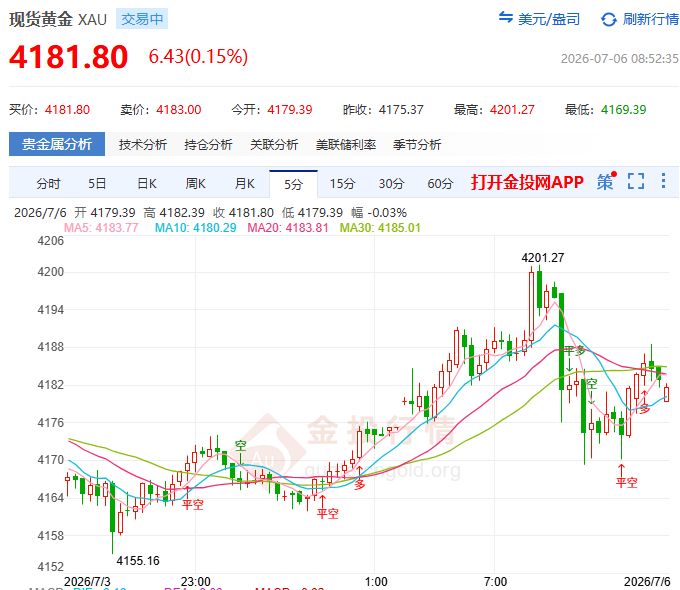Image resolution: width=680 pixels, height=590 pixels.
Task: Click the 刷新行情 refresh icon
Action: (608, 19)
